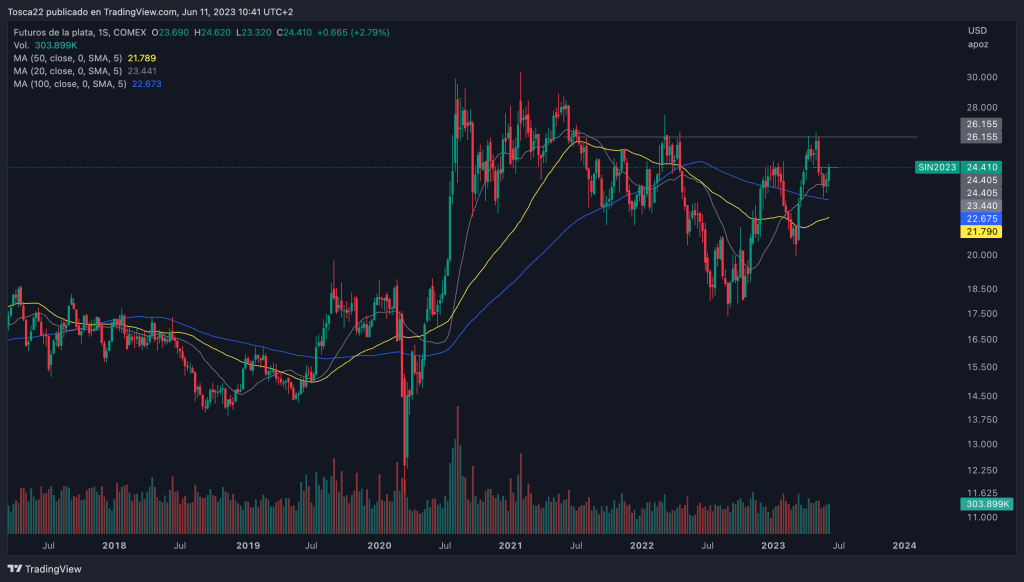Toggle the MA (20, close, 0, SMA, 5) legend
The image size is (1024, 582).
[67, 71]
